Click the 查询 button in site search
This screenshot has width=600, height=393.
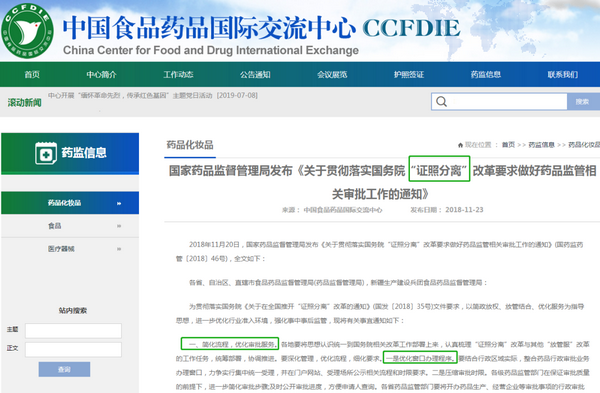(64, 369)
